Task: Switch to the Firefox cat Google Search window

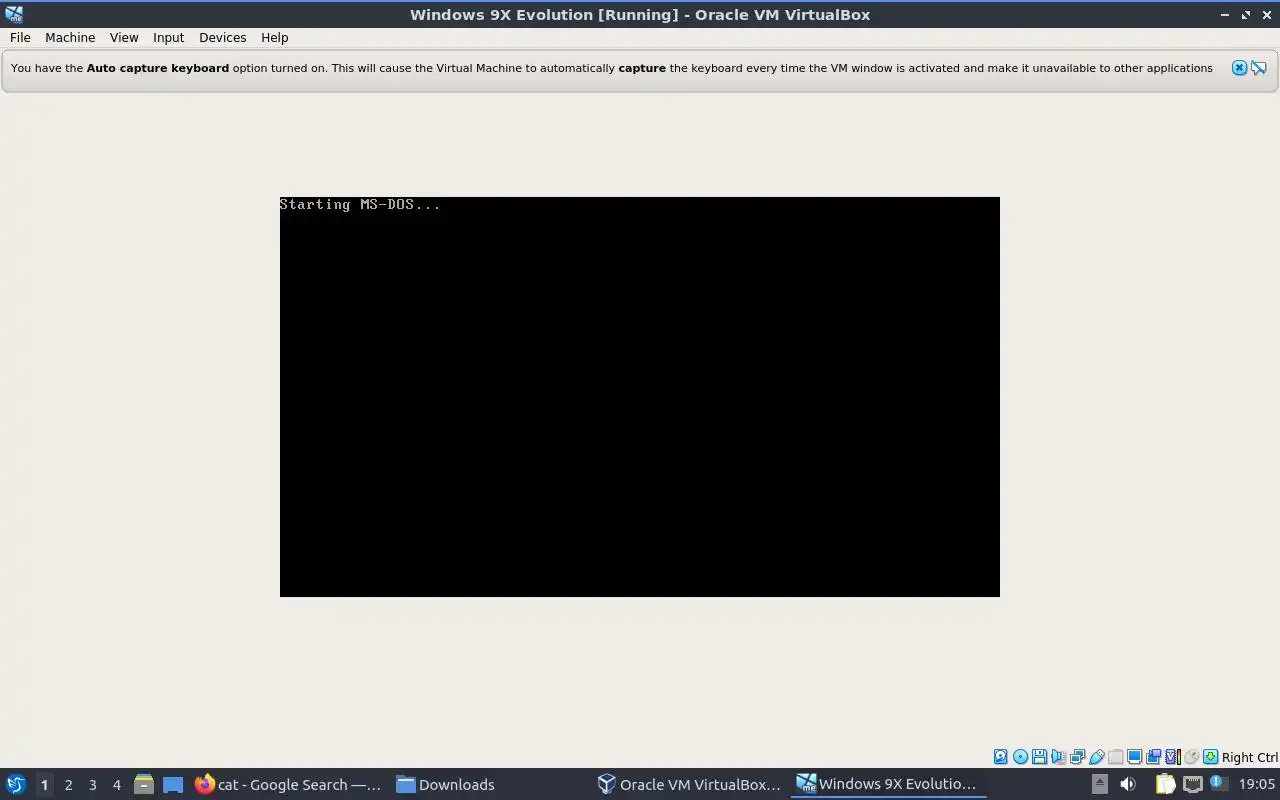Action: 288,784
